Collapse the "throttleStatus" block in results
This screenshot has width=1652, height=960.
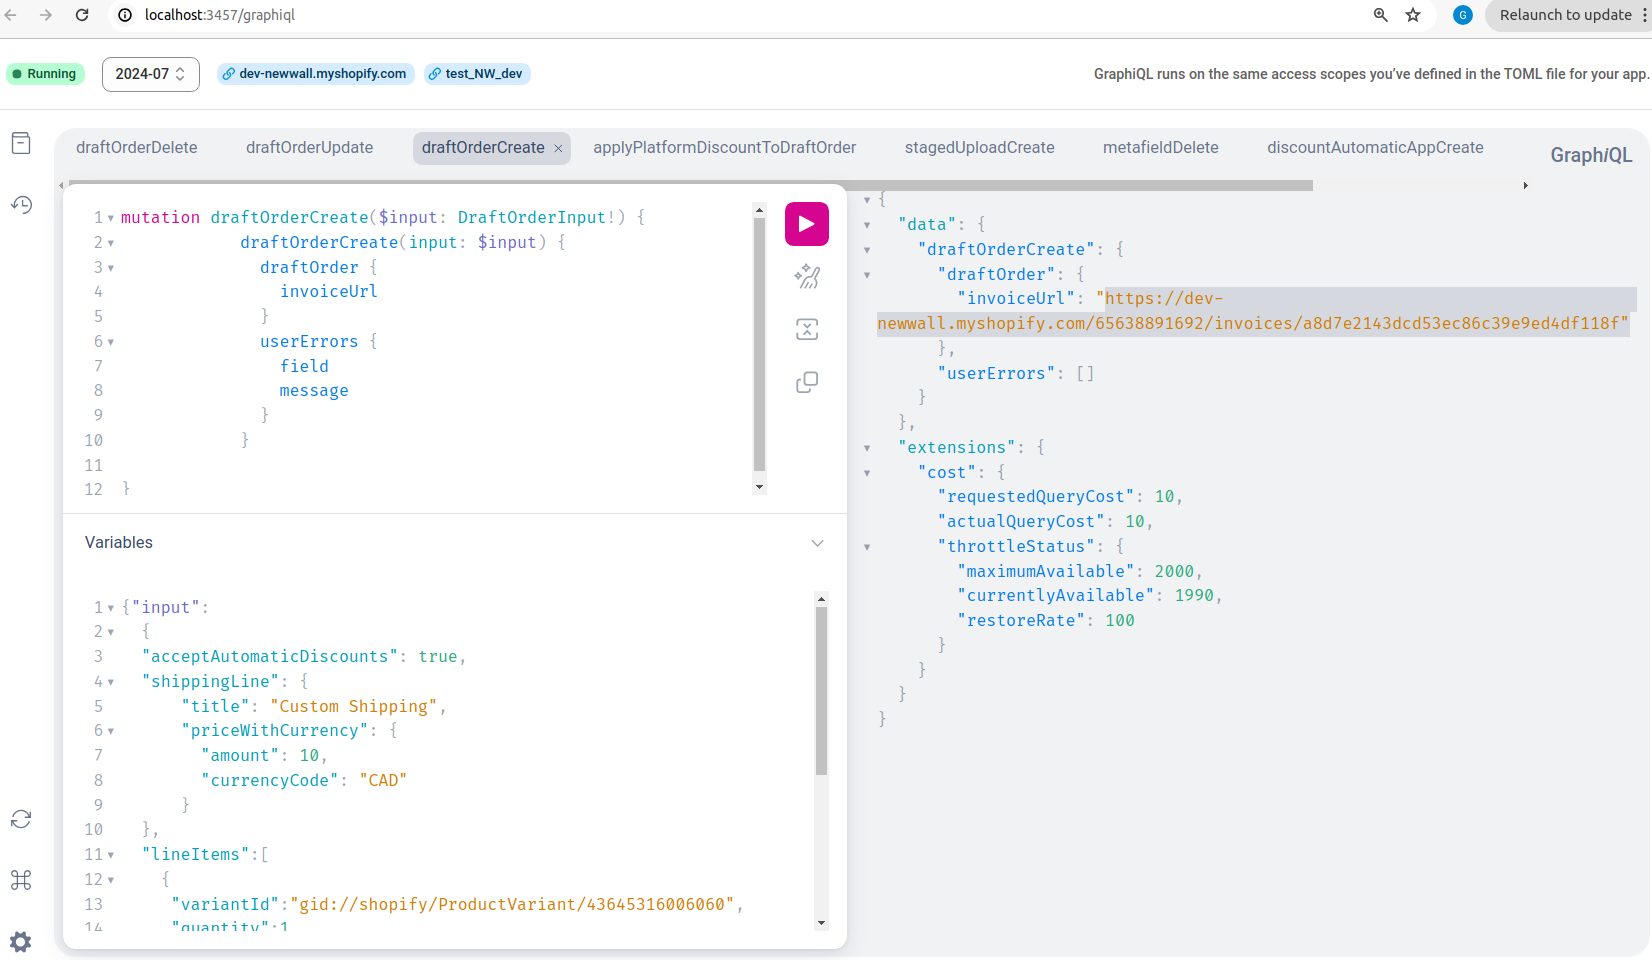867,547
